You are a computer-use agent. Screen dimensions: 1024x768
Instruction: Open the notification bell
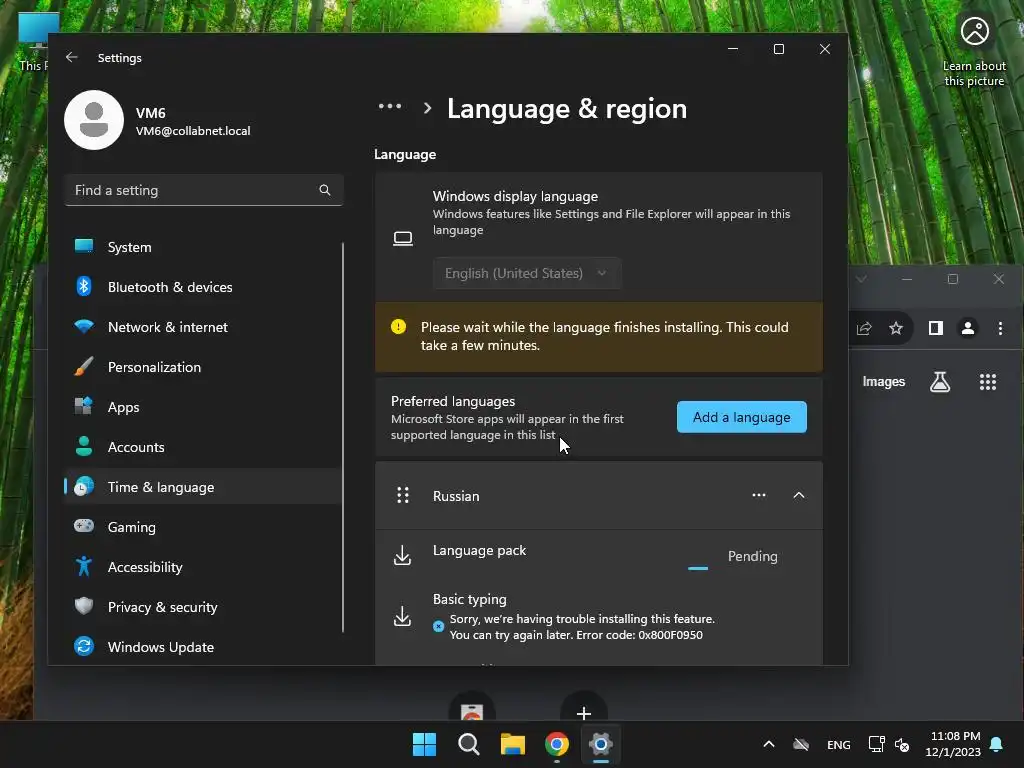[997, 744]
